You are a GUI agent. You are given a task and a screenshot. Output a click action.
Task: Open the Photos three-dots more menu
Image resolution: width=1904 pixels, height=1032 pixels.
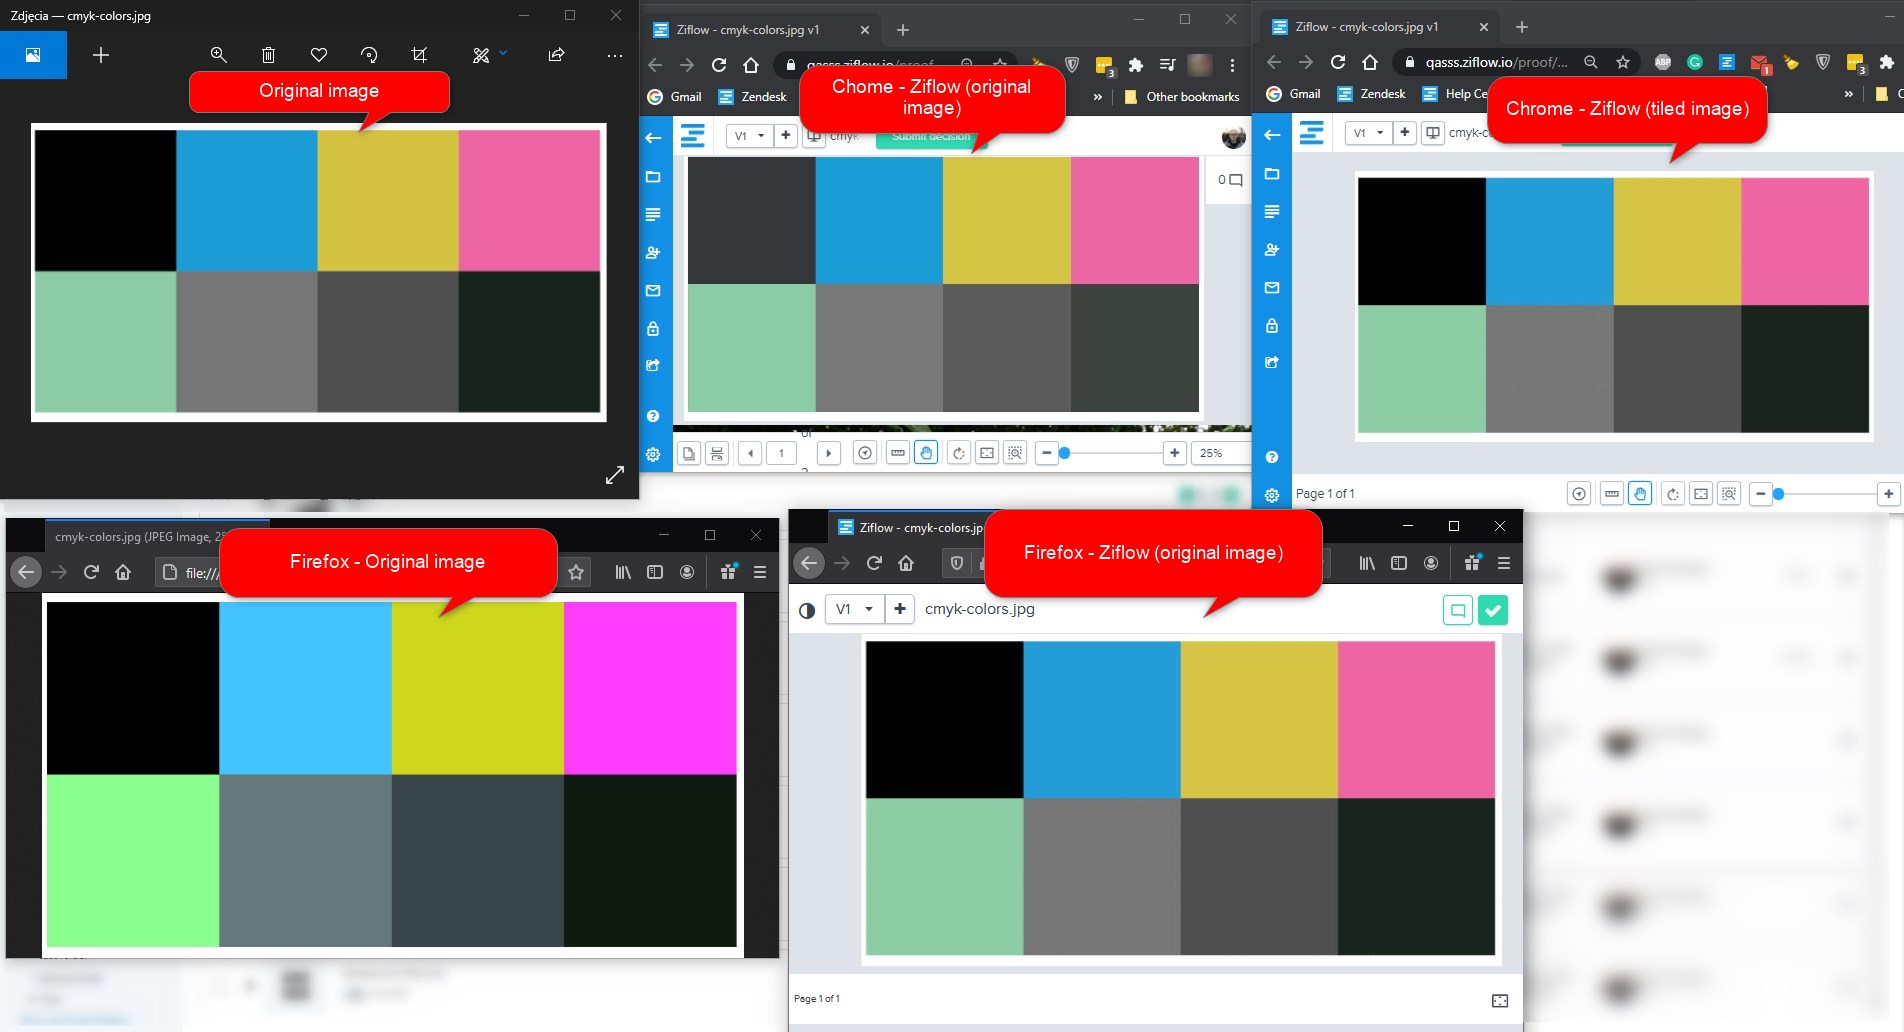[x=615, y=55]
